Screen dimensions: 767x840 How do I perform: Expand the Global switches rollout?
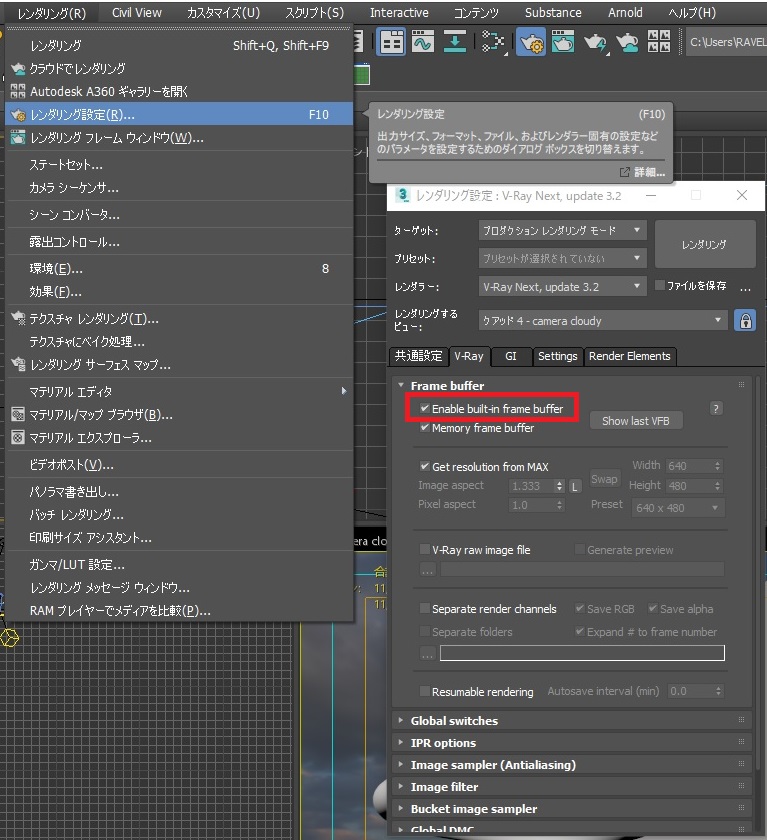[401, 721]
